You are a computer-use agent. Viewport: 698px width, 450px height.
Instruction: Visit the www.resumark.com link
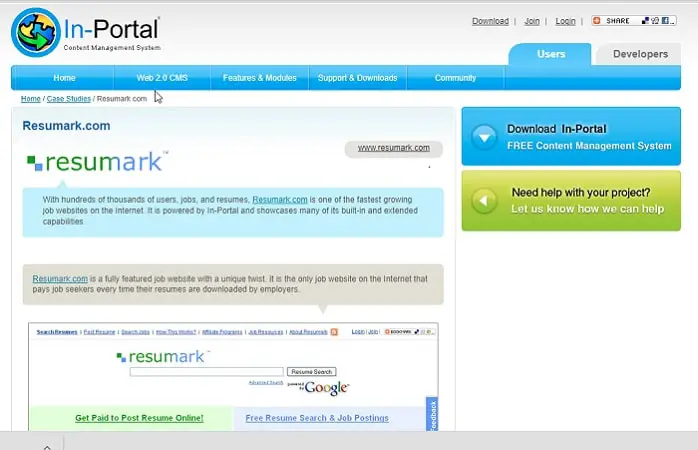click(394, 148)
